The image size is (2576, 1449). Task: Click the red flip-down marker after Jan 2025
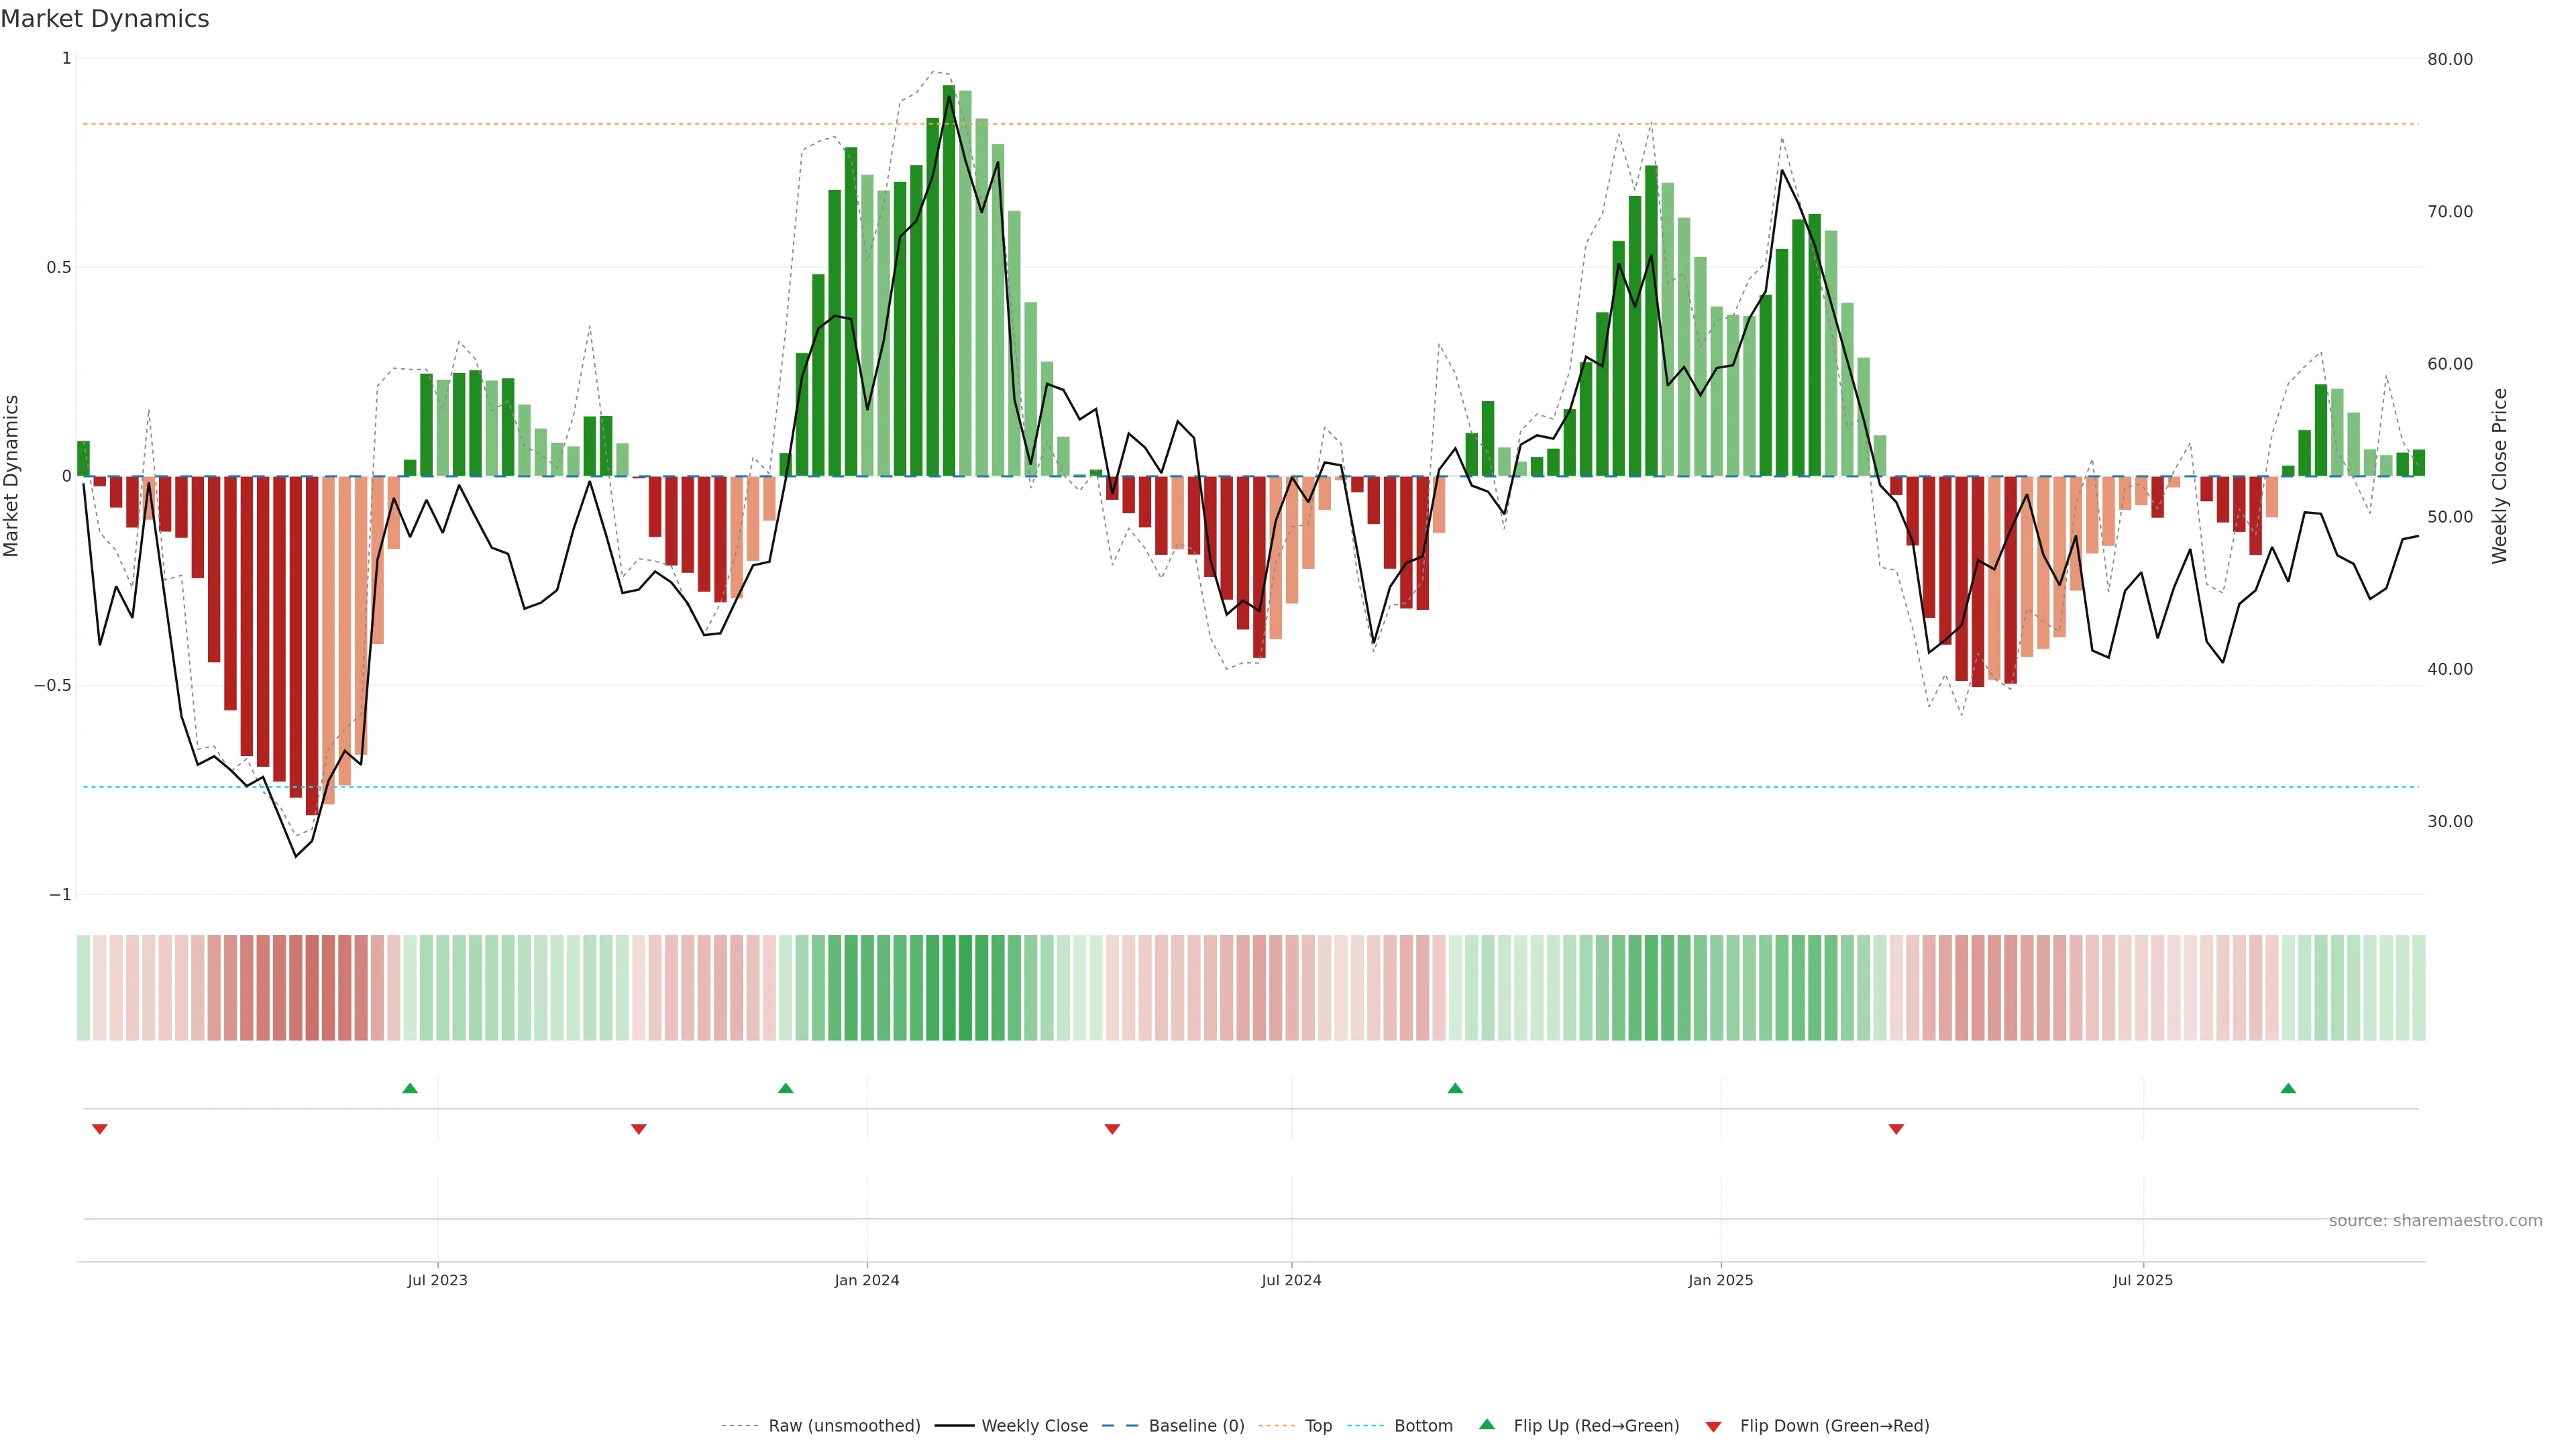[x=1896, y=1129]
